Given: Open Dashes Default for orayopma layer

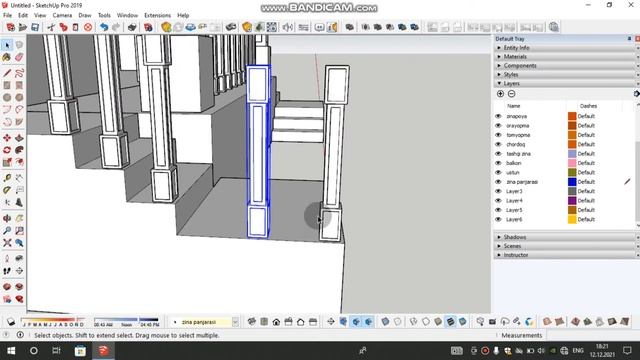Looking at the screenshot, I should (586, 126).
